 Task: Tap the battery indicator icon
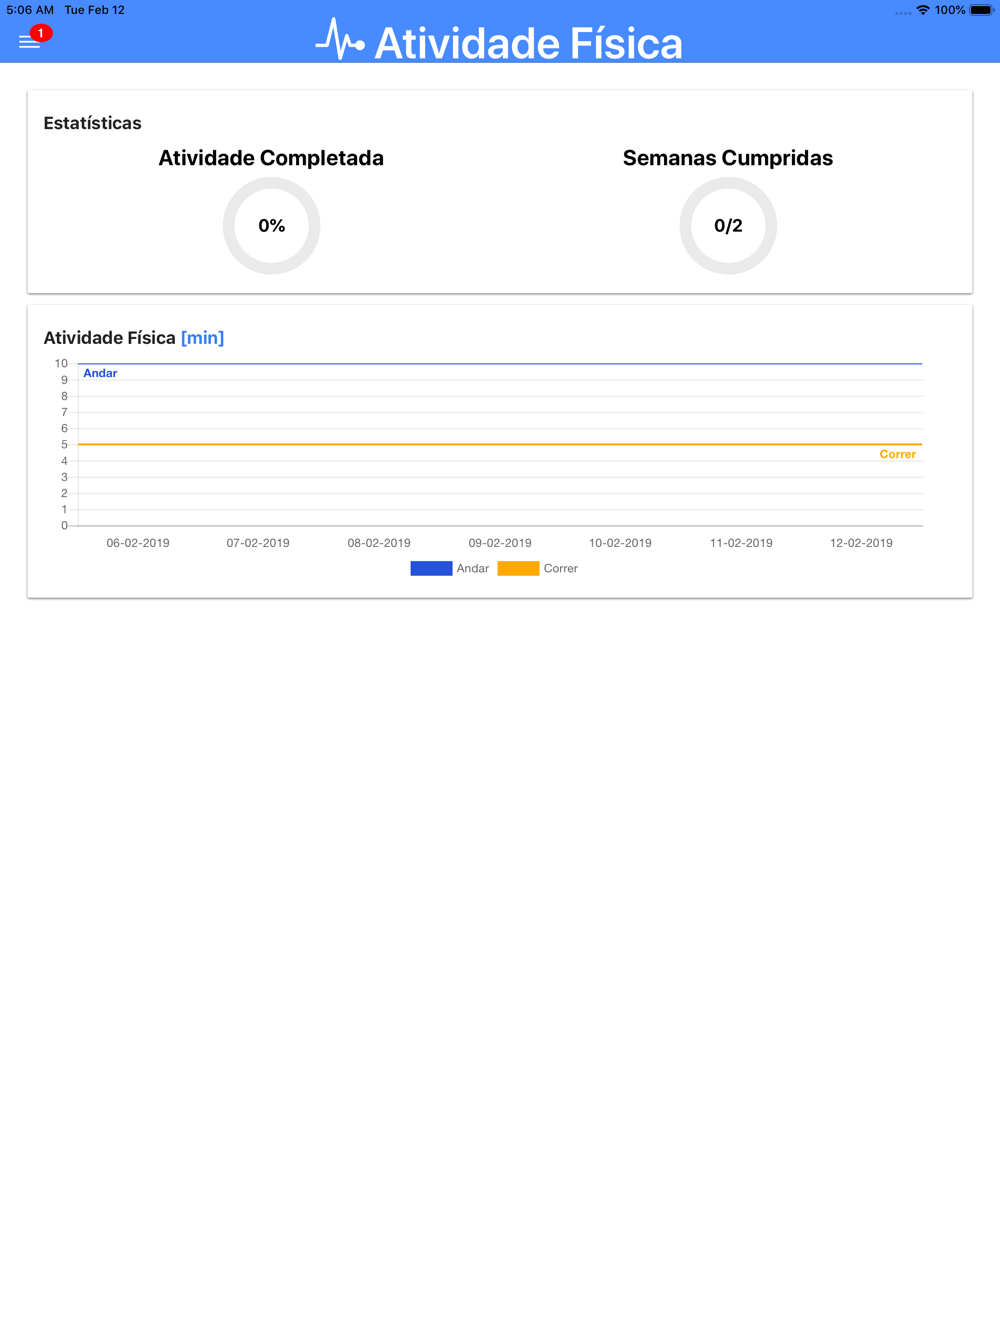tap(981, 10)
